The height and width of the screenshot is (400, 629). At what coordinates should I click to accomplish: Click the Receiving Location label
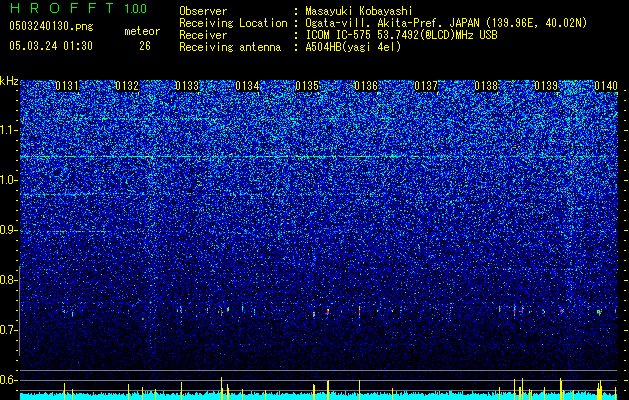tap(233, 23)
